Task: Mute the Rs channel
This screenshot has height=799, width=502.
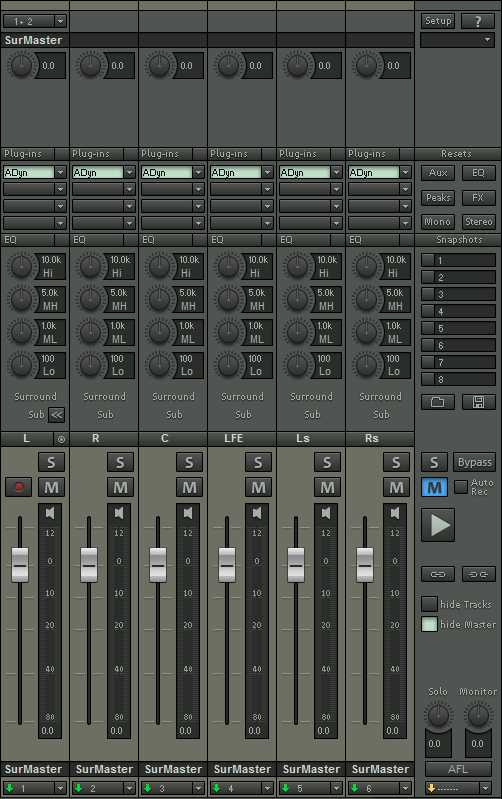Action: 397,488
